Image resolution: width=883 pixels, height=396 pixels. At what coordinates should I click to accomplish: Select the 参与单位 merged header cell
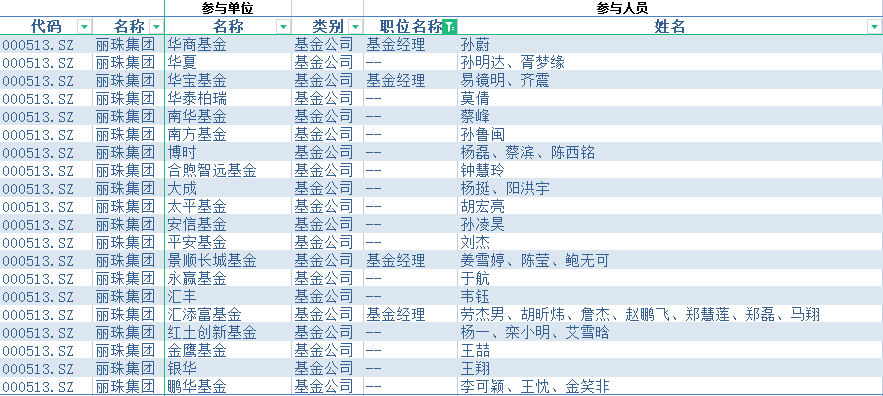tap(228, 8)
